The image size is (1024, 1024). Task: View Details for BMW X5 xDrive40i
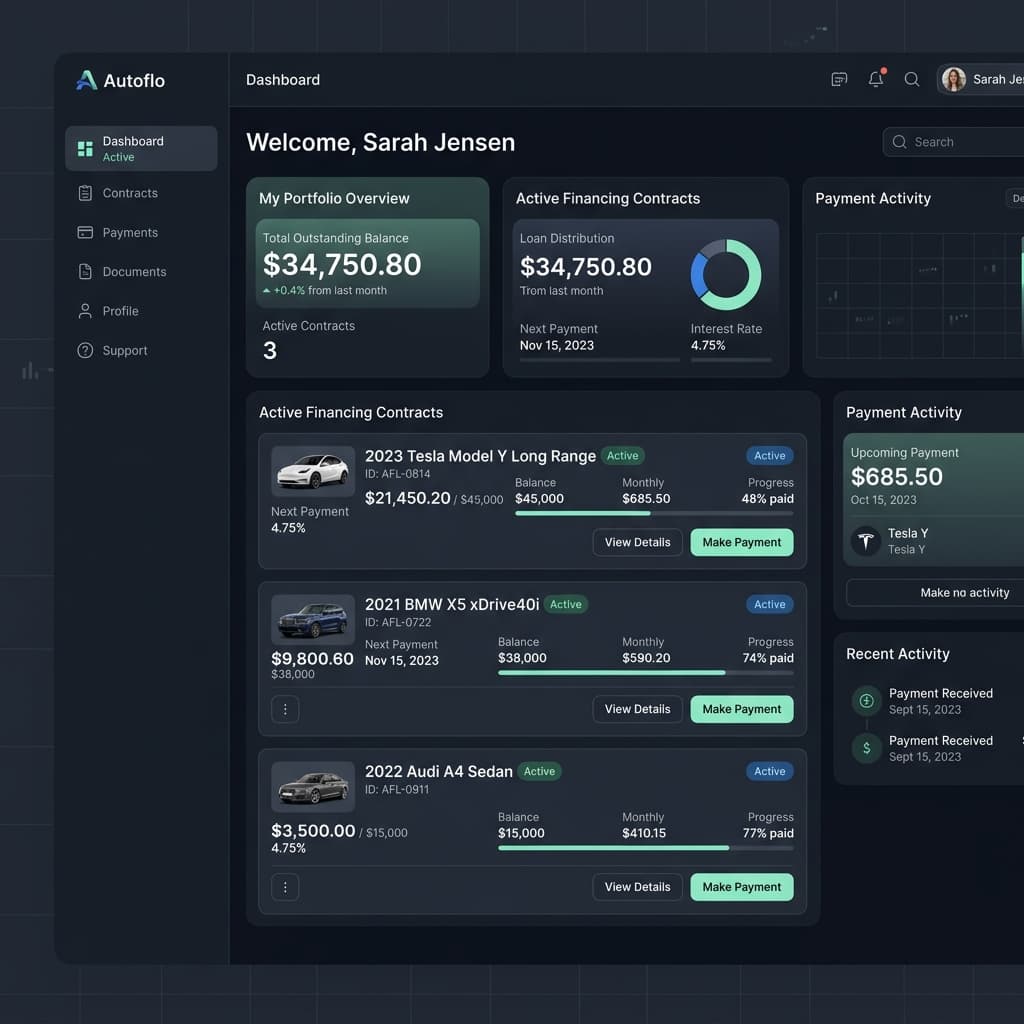click(637, 709)
